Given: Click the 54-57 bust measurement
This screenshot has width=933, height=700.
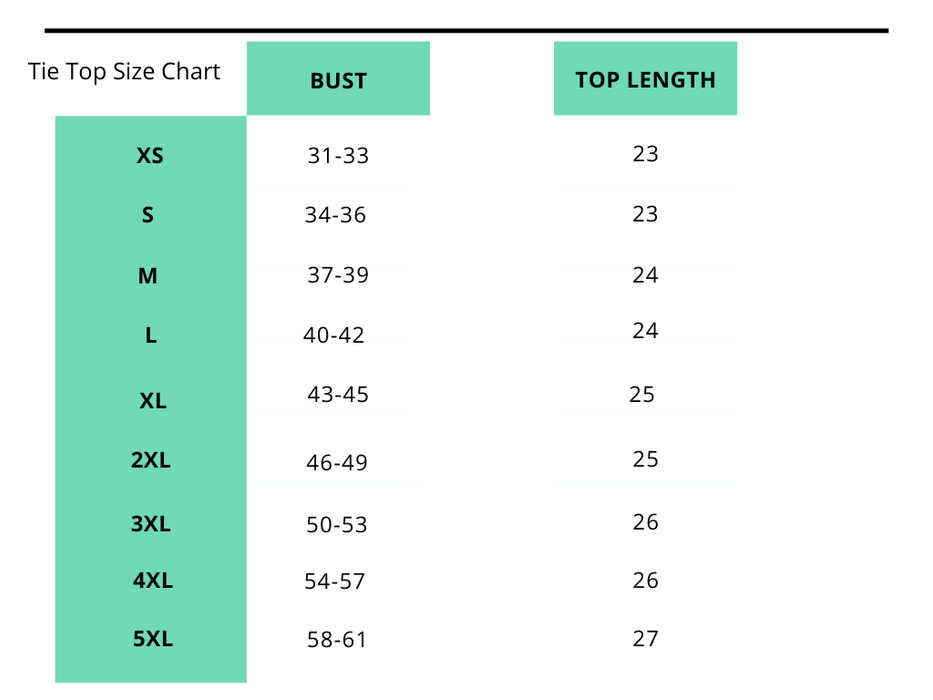Looking at the screenshot, I should pos(334,581).
